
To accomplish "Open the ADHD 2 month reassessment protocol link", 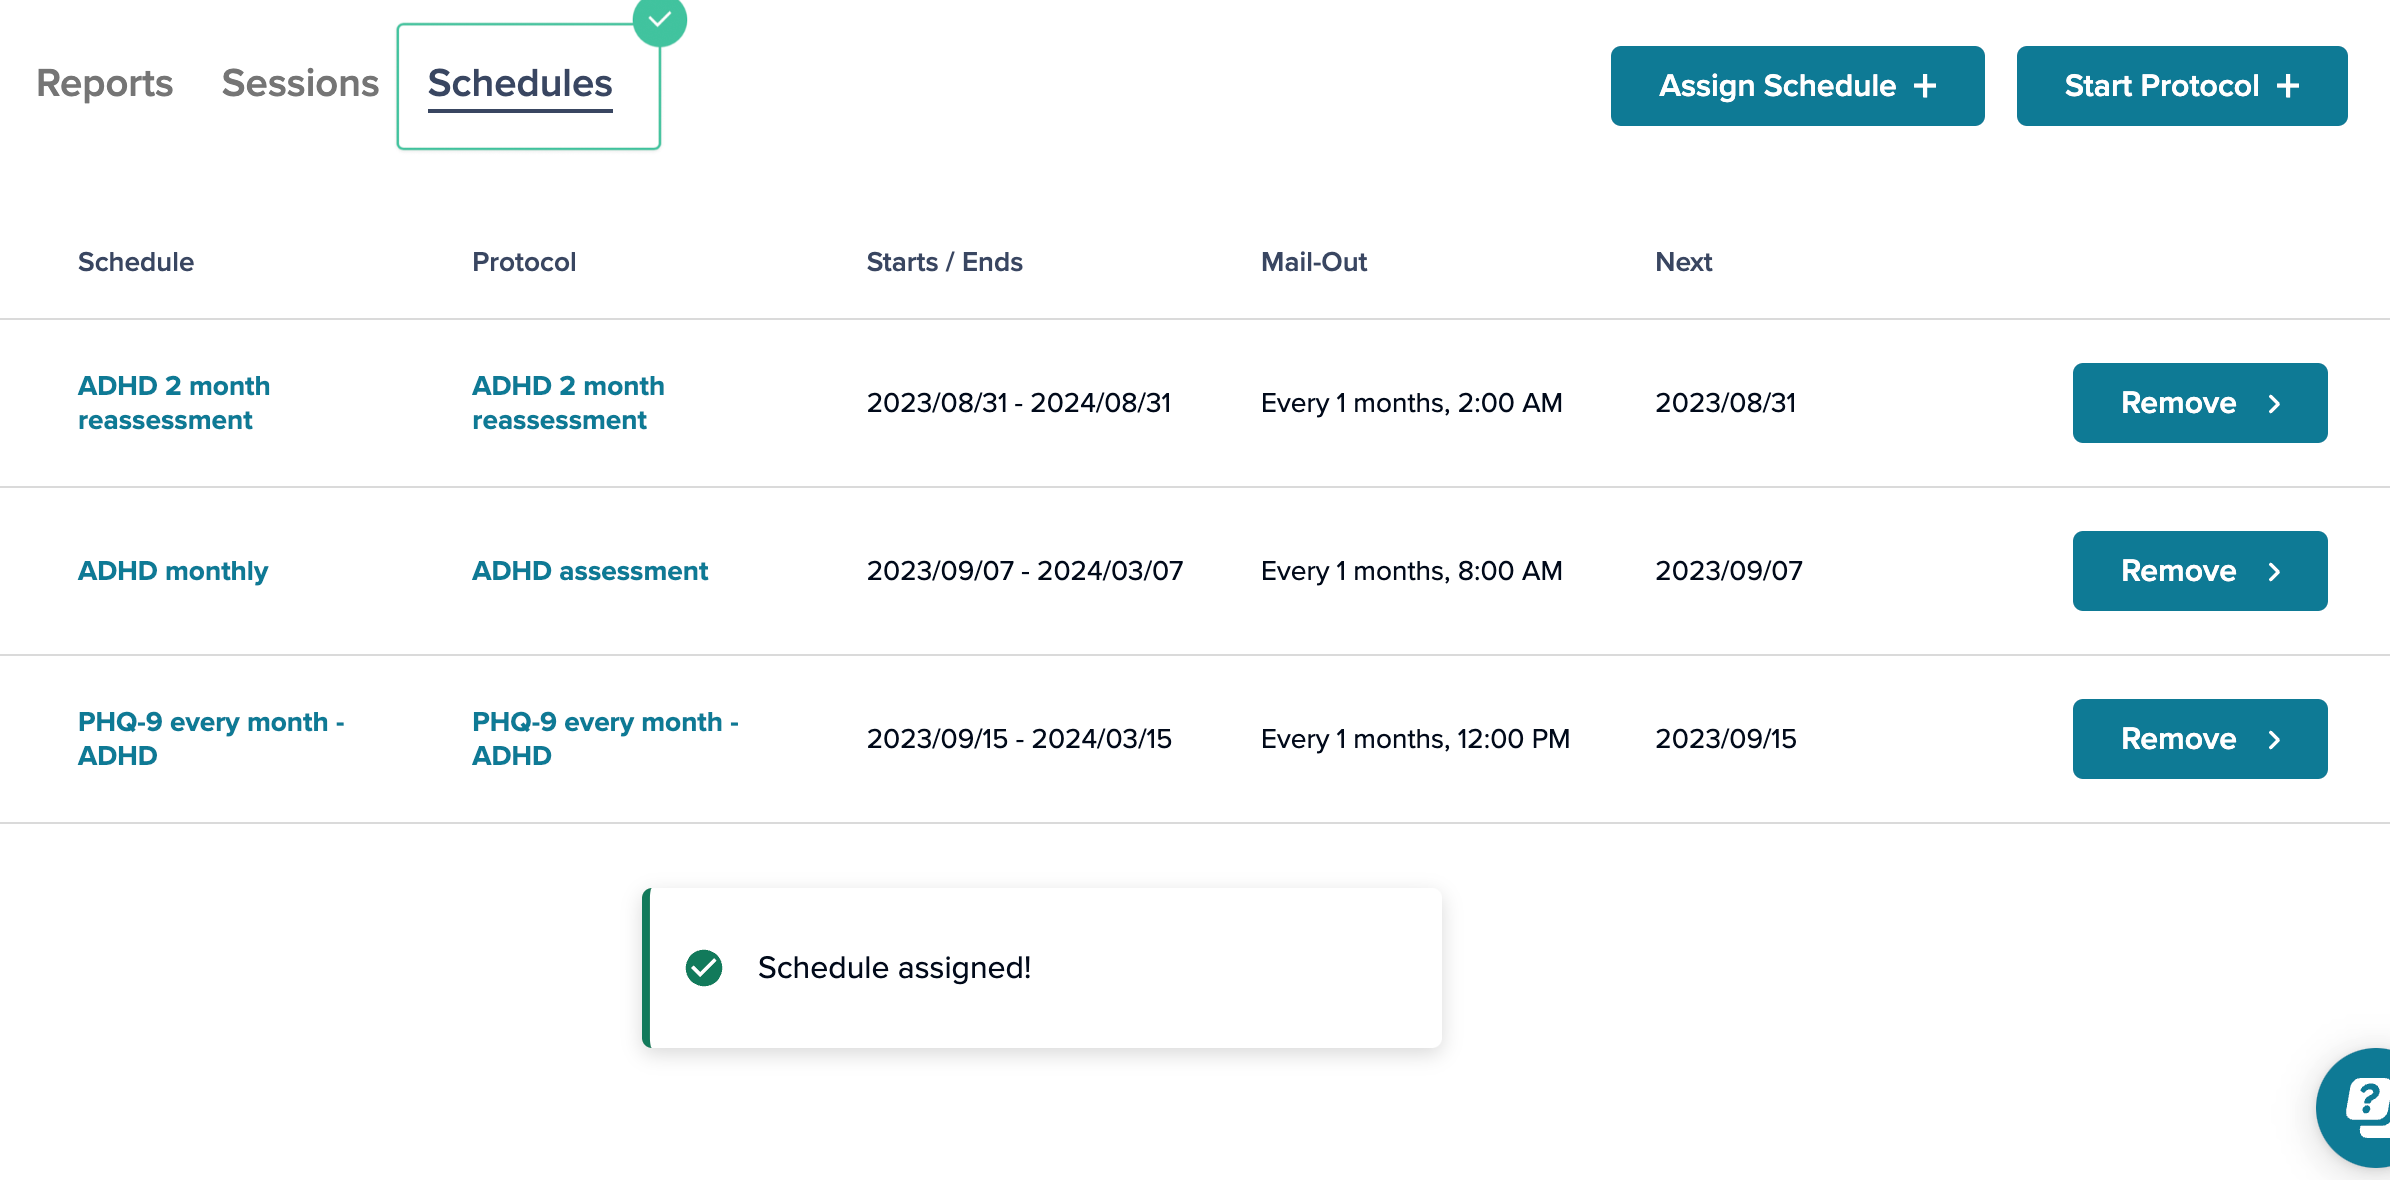I will pyautogui.click(x=568, y=403).
